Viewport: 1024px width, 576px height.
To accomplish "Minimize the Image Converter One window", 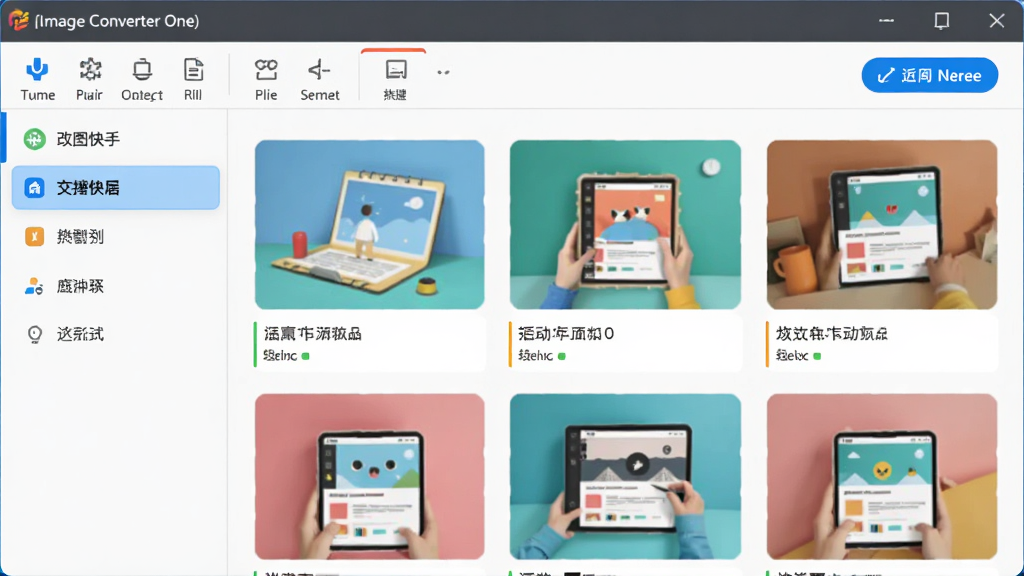I will pos(886,21).
